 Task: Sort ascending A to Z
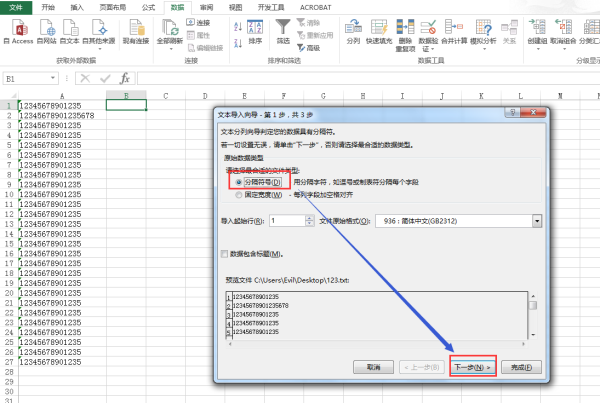point(238,26)
